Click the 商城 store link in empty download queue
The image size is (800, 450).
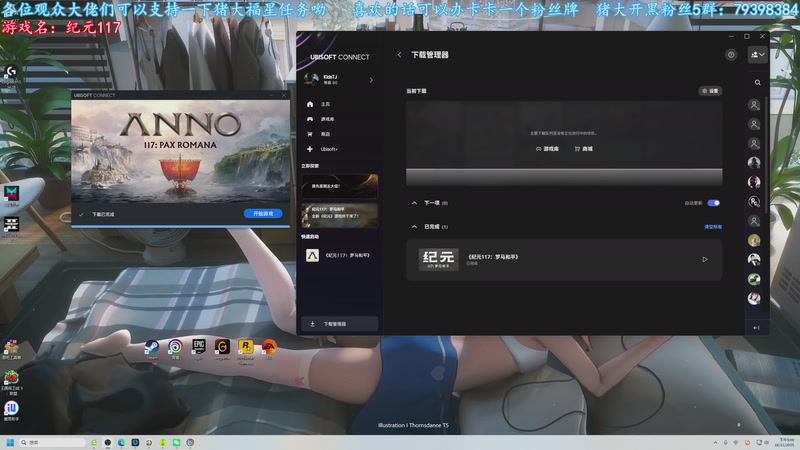pyautogui.click(x=584, y=149)
